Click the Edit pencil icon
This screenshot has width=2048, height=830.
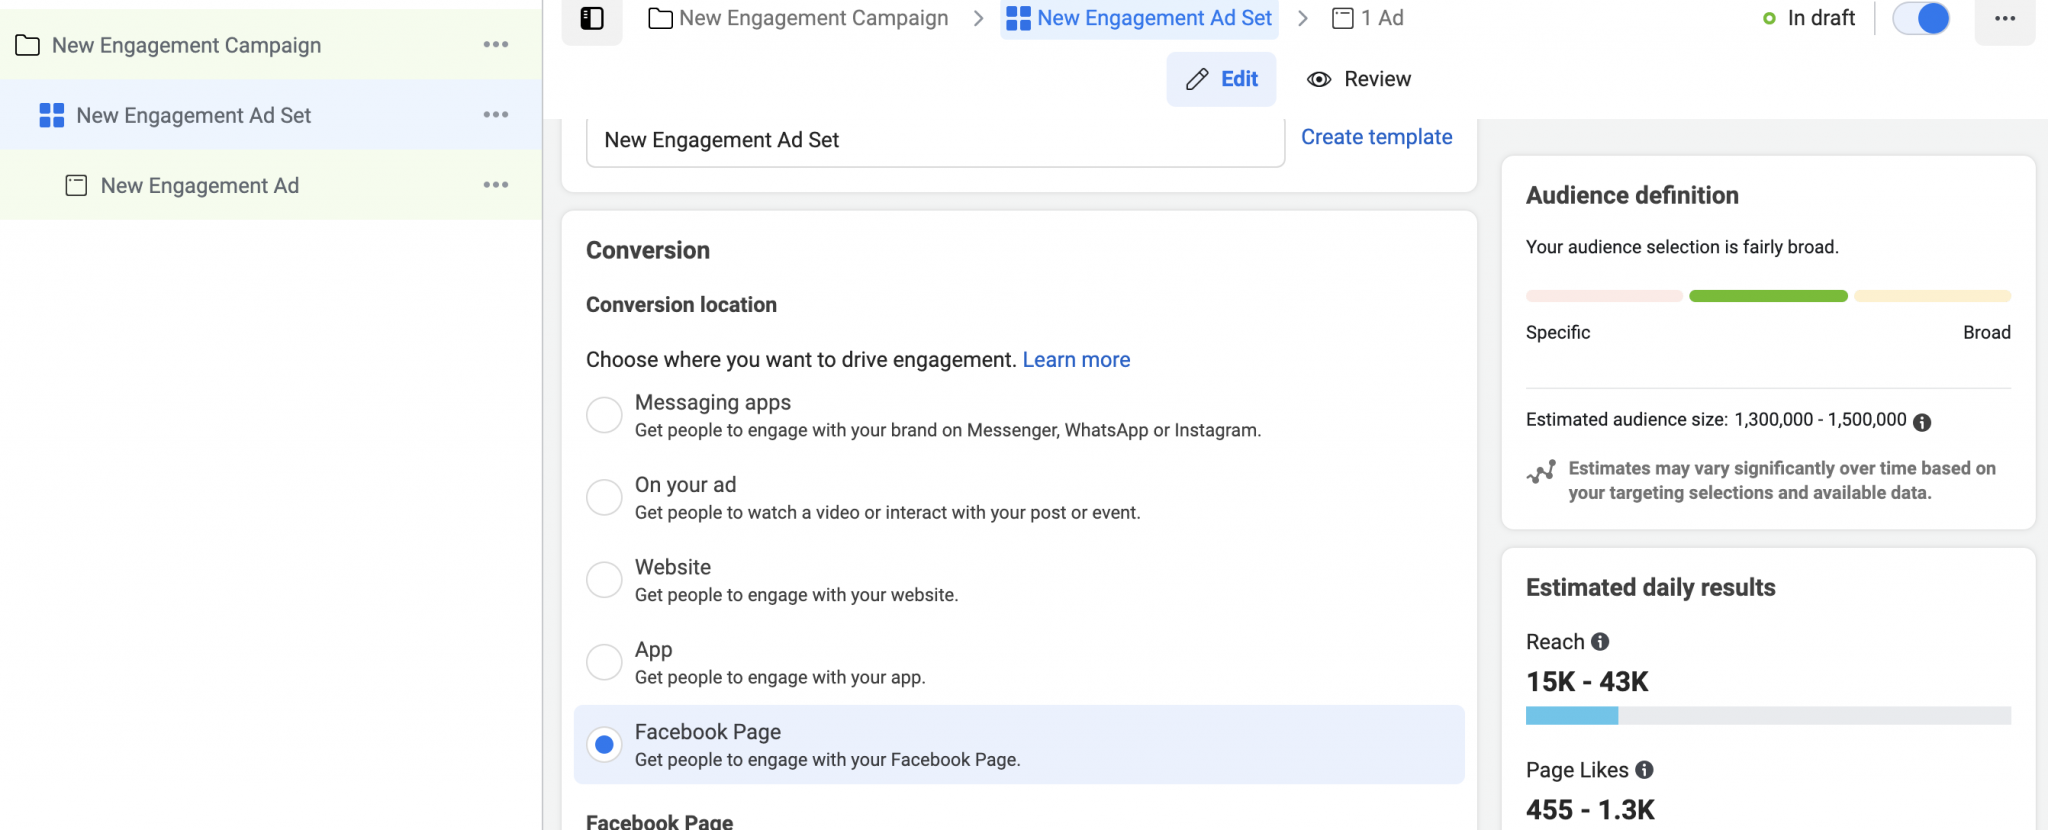[1197, 80]
